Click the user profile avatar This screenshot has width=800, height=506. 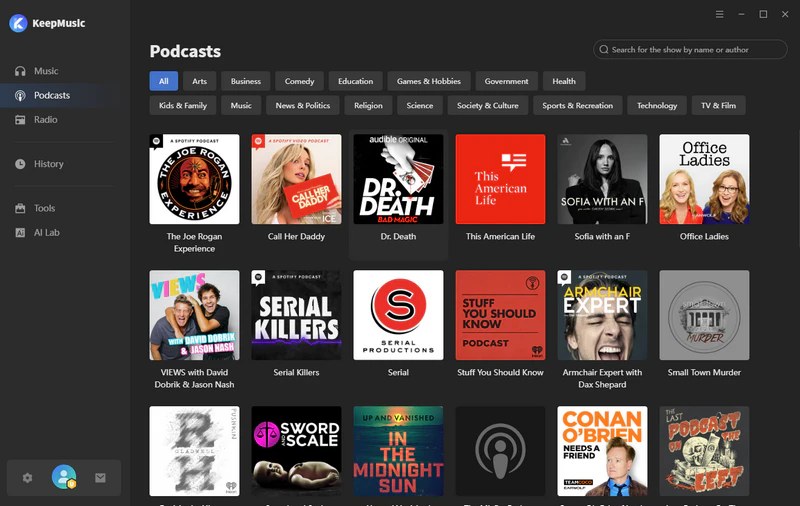(64, 477)
